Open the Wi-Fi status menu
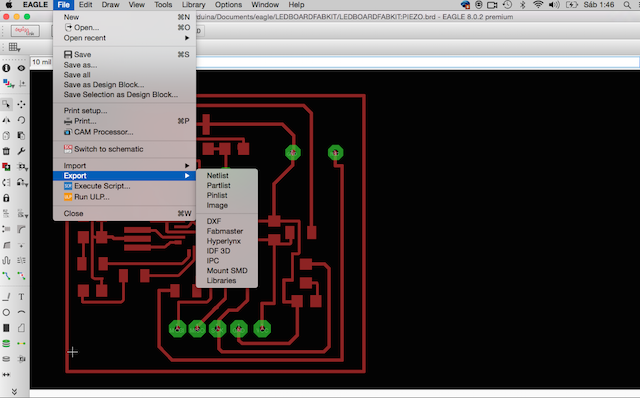The height and width of the screenshot is (398, 640). pyautogui.click(x=538, y=5)
